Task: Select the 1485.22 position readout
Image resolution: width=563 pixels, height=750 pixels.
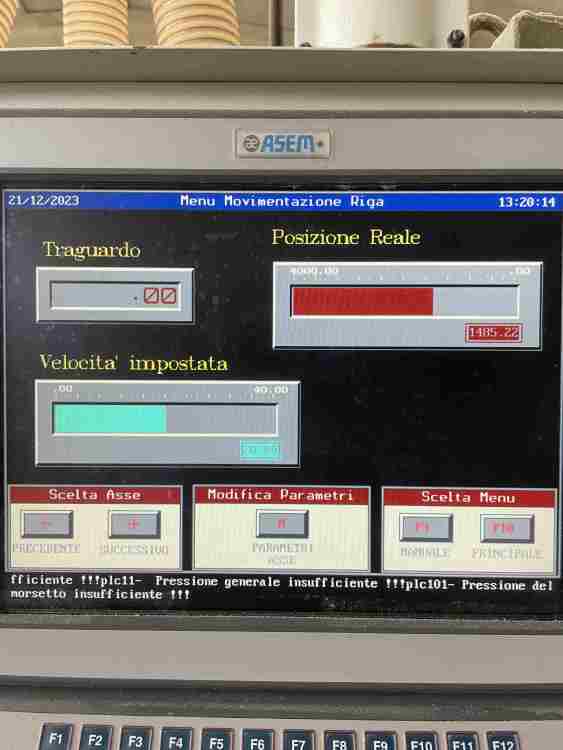Action: click(493, 333)
